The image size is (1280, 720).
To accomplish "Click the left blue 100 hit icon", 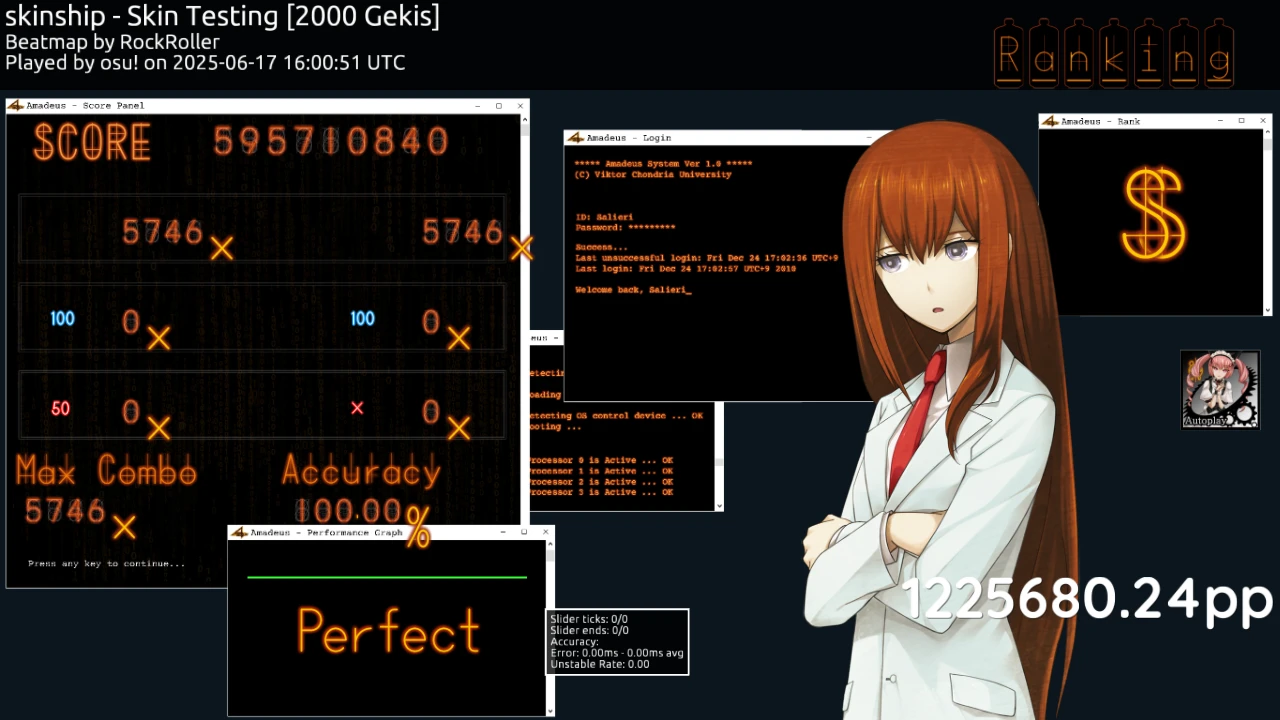I will point(62,319).
